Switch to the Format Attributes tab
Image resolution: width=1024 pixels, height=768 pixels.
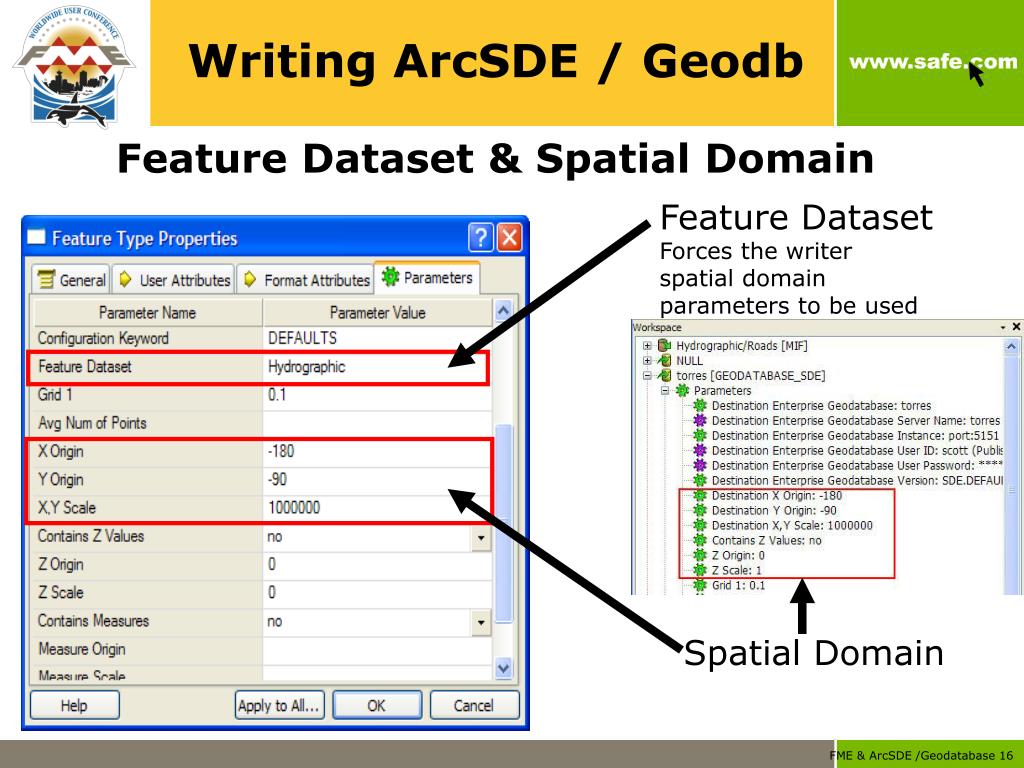[x=306, y=280]
